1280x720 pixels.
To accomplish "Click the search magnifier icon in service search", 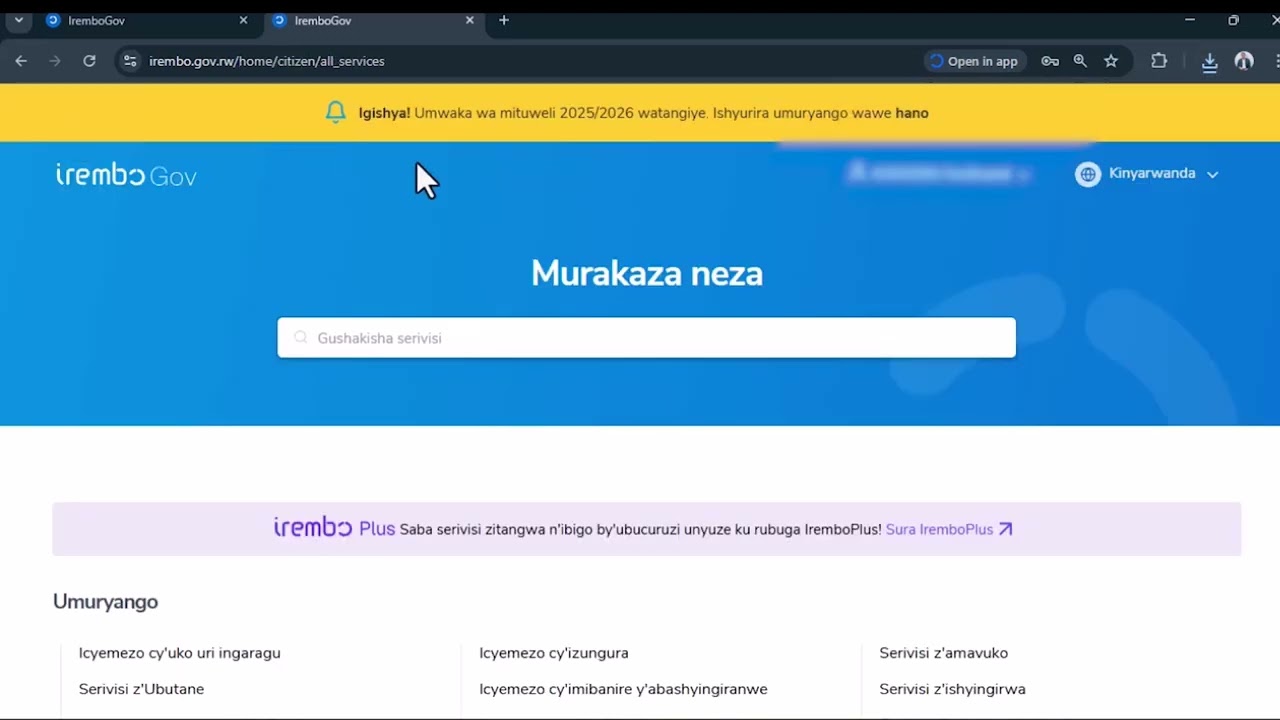I will click(x=300, y=338).
